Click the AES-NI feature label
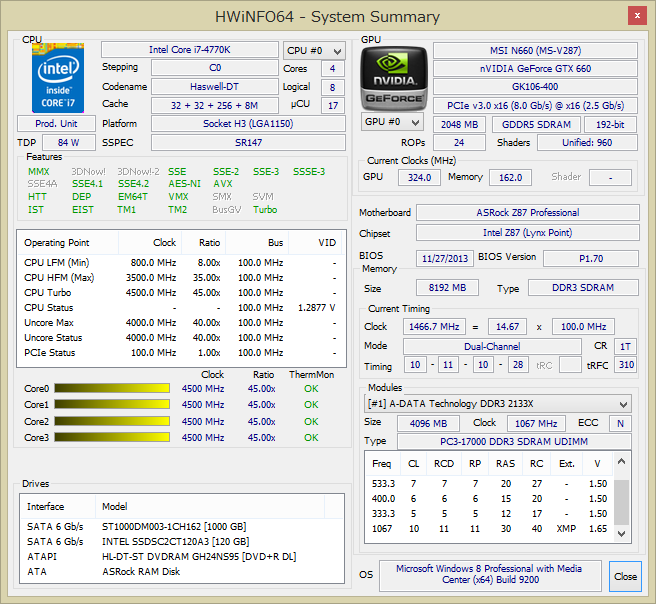656x604 pixels. point(184,184)
